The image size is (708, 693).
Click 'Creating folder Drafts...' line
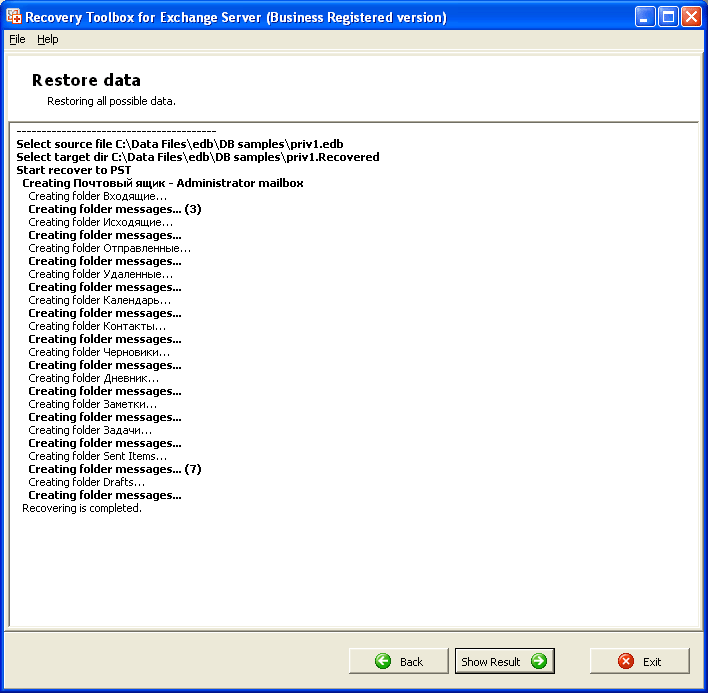click(87, 482)
